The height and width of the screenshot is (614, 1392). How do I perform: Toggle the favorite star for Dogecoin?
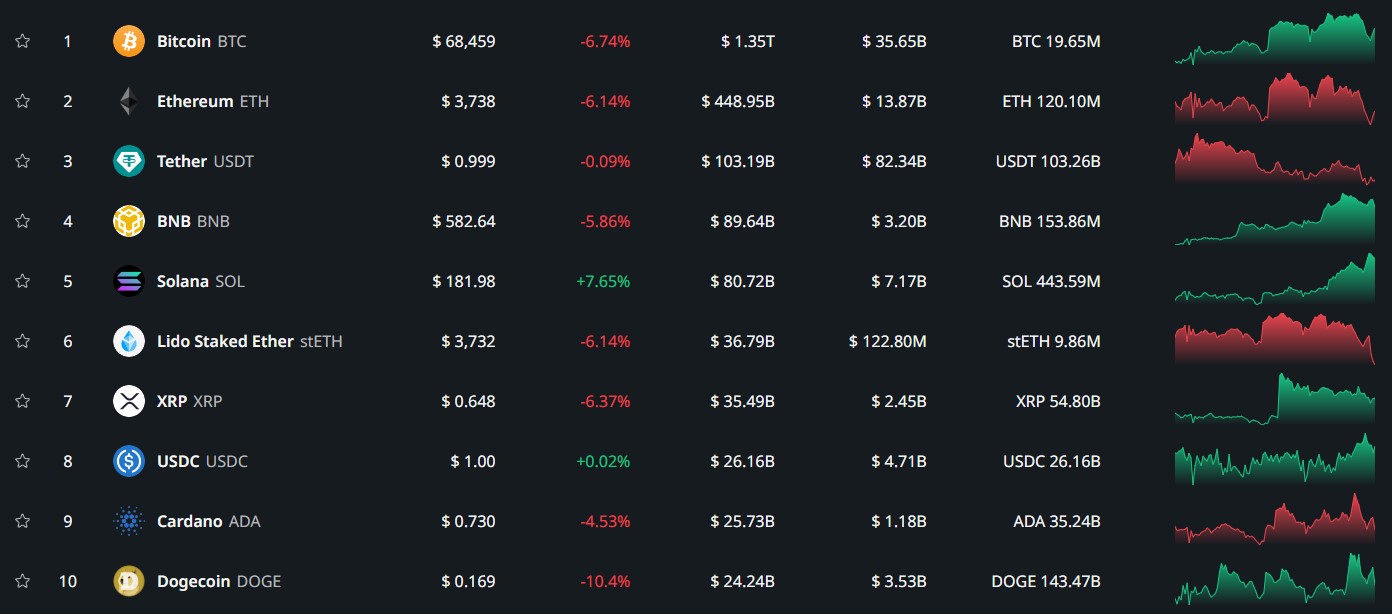point(23,581)
